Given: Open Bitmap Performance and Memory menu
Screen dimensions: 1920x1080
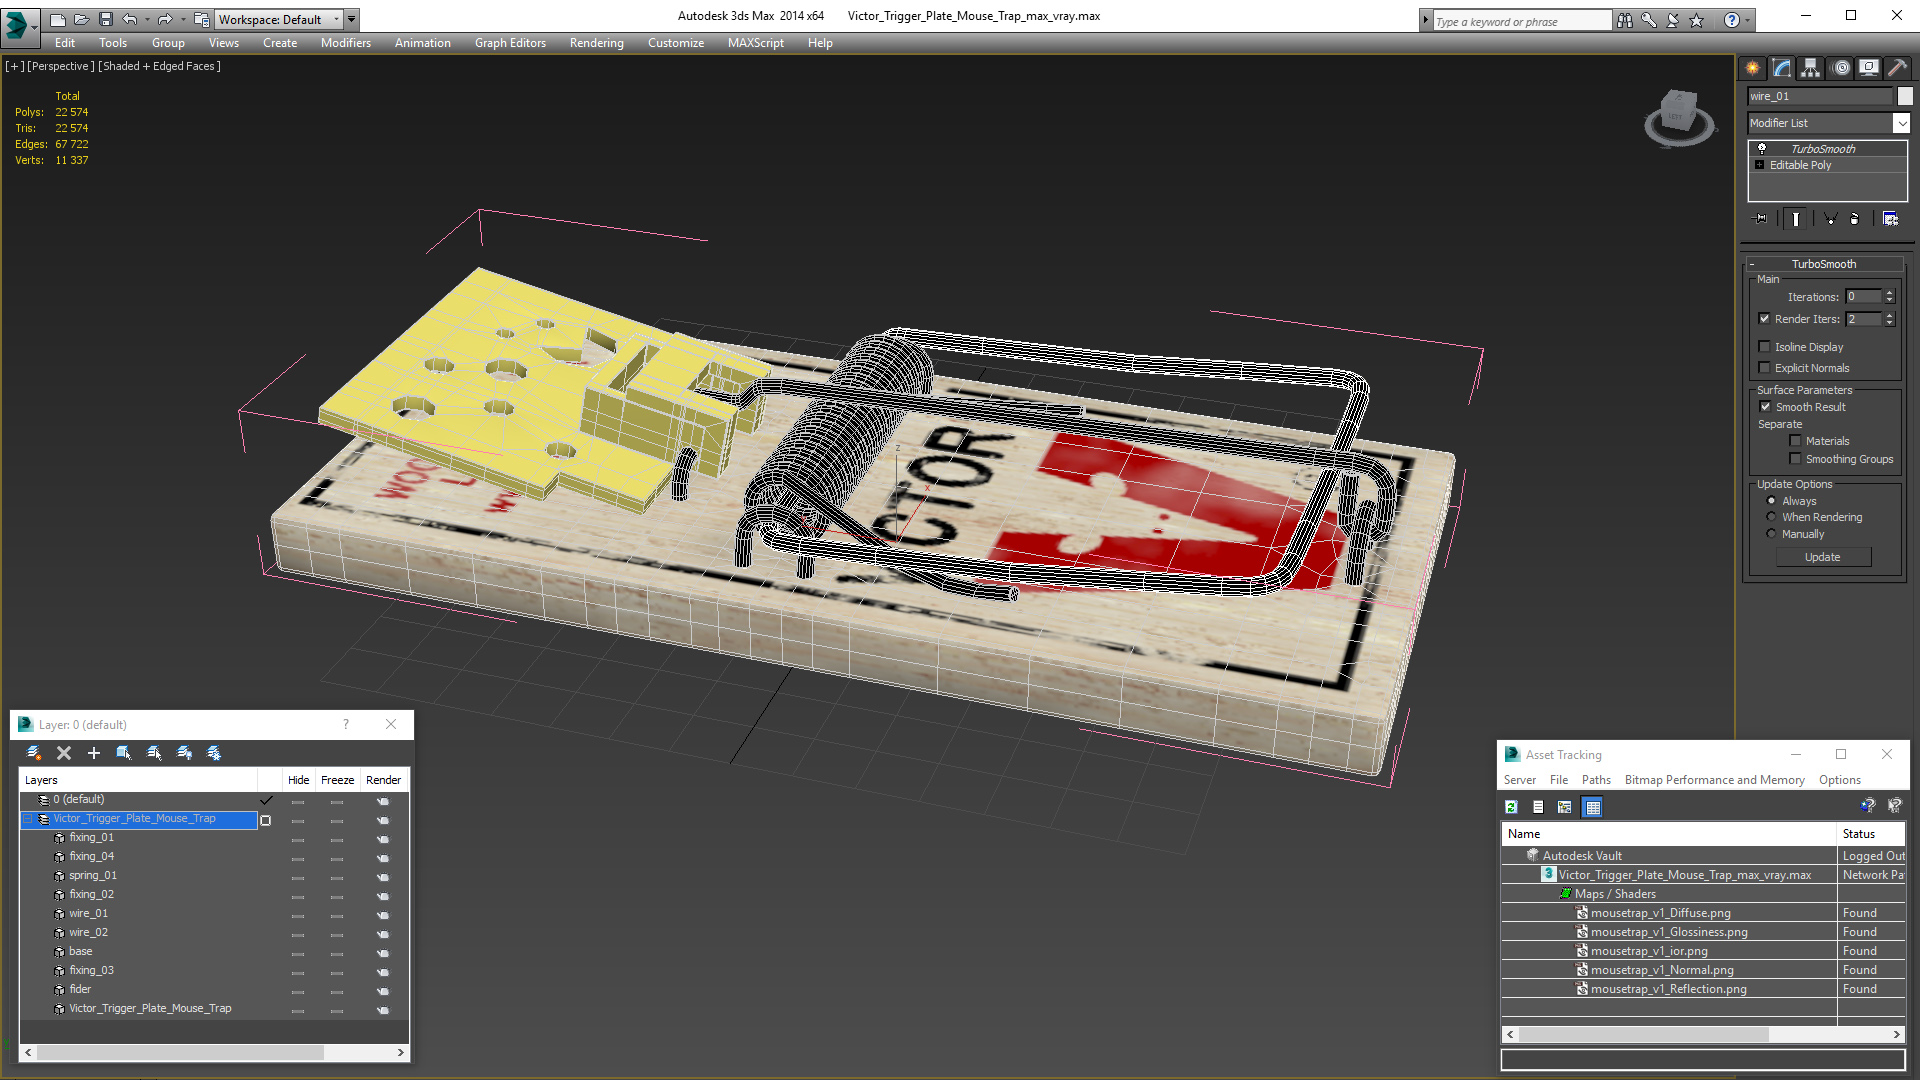Looking at the screenshot, I should click(x=1714, y=780).
